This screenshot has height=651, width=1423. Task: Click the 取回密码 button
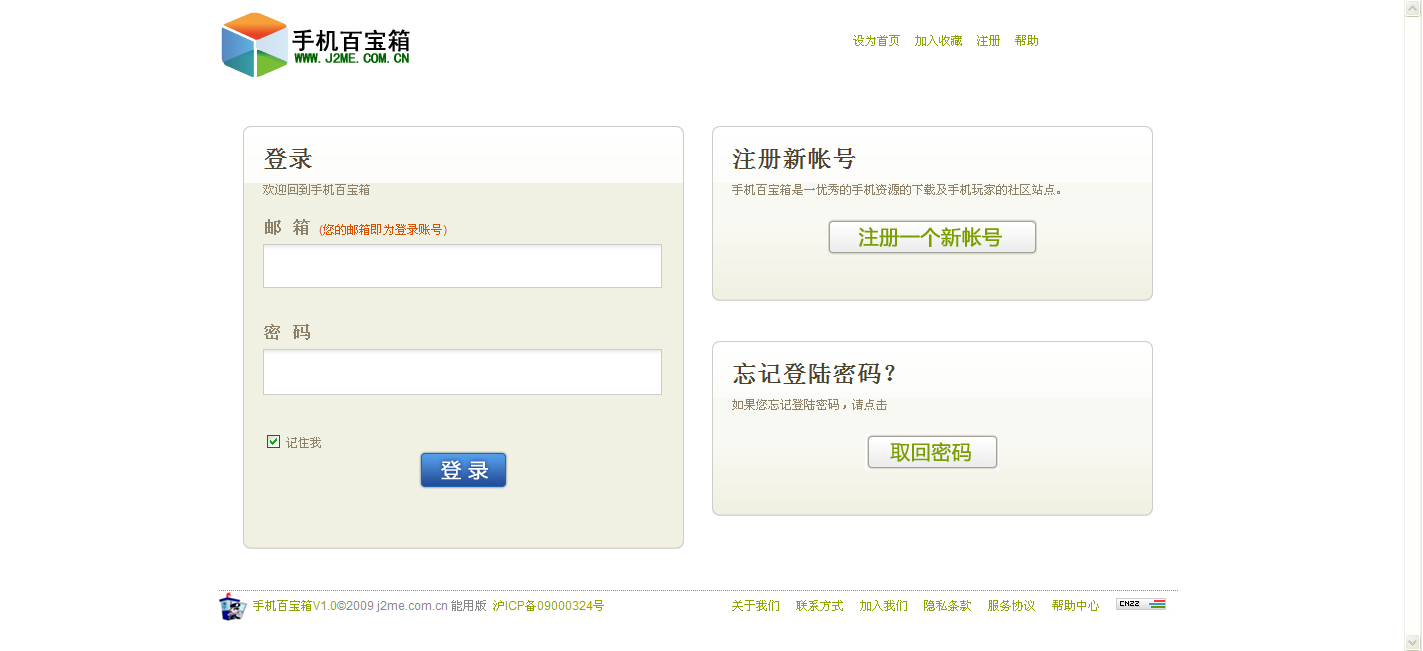[x=932, y=452]
